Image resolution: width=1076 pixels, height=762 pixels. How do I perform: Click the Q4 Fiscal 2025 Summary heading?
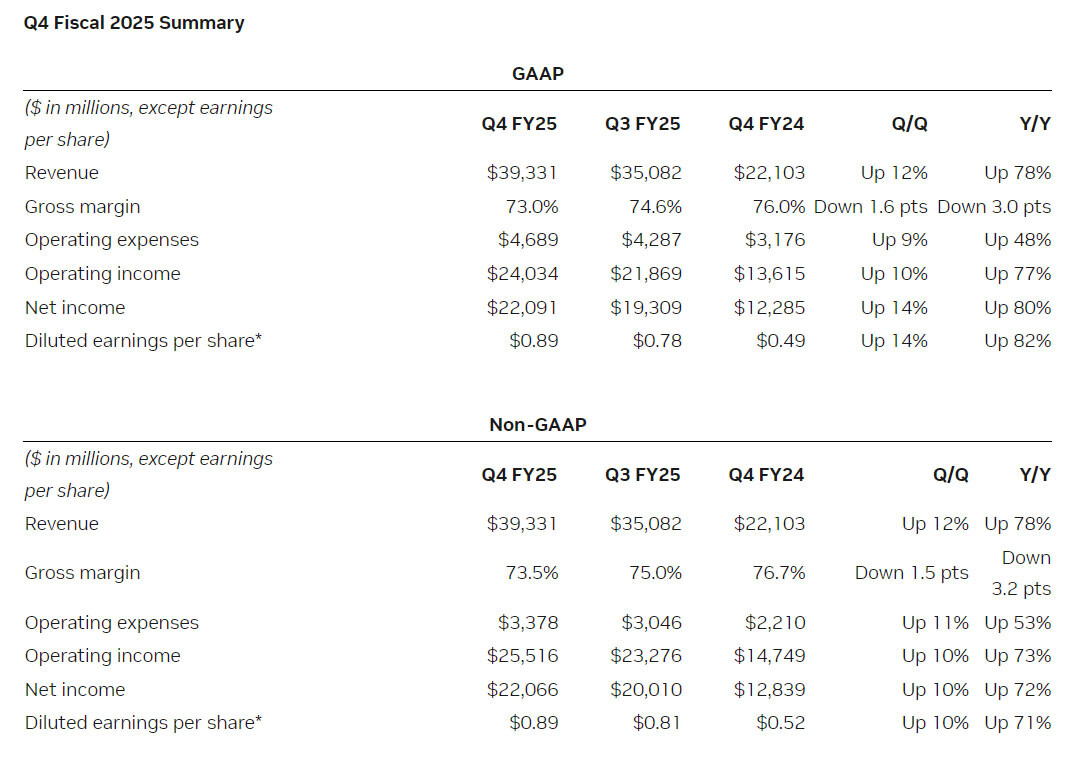coord(134,23)
